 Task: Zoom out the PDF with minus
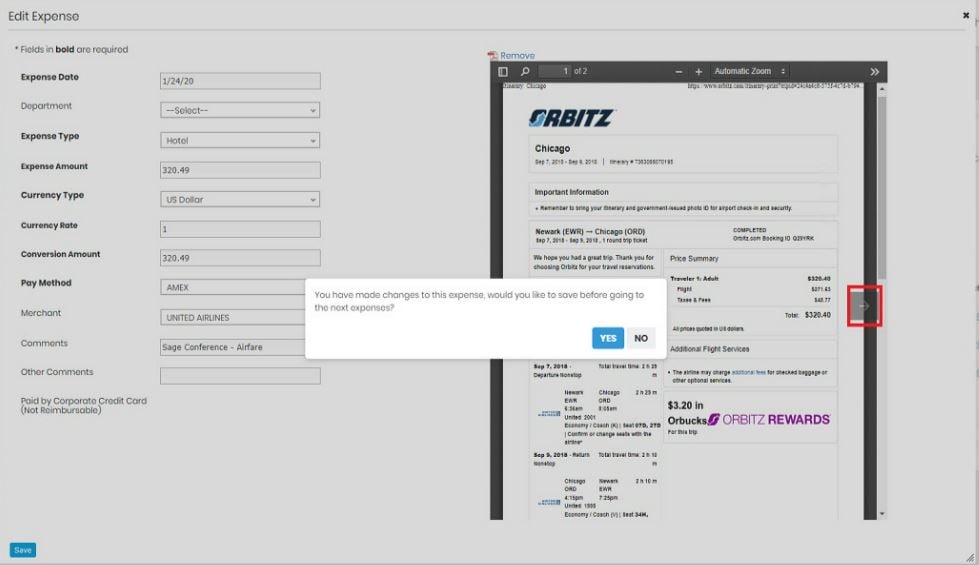679,72
